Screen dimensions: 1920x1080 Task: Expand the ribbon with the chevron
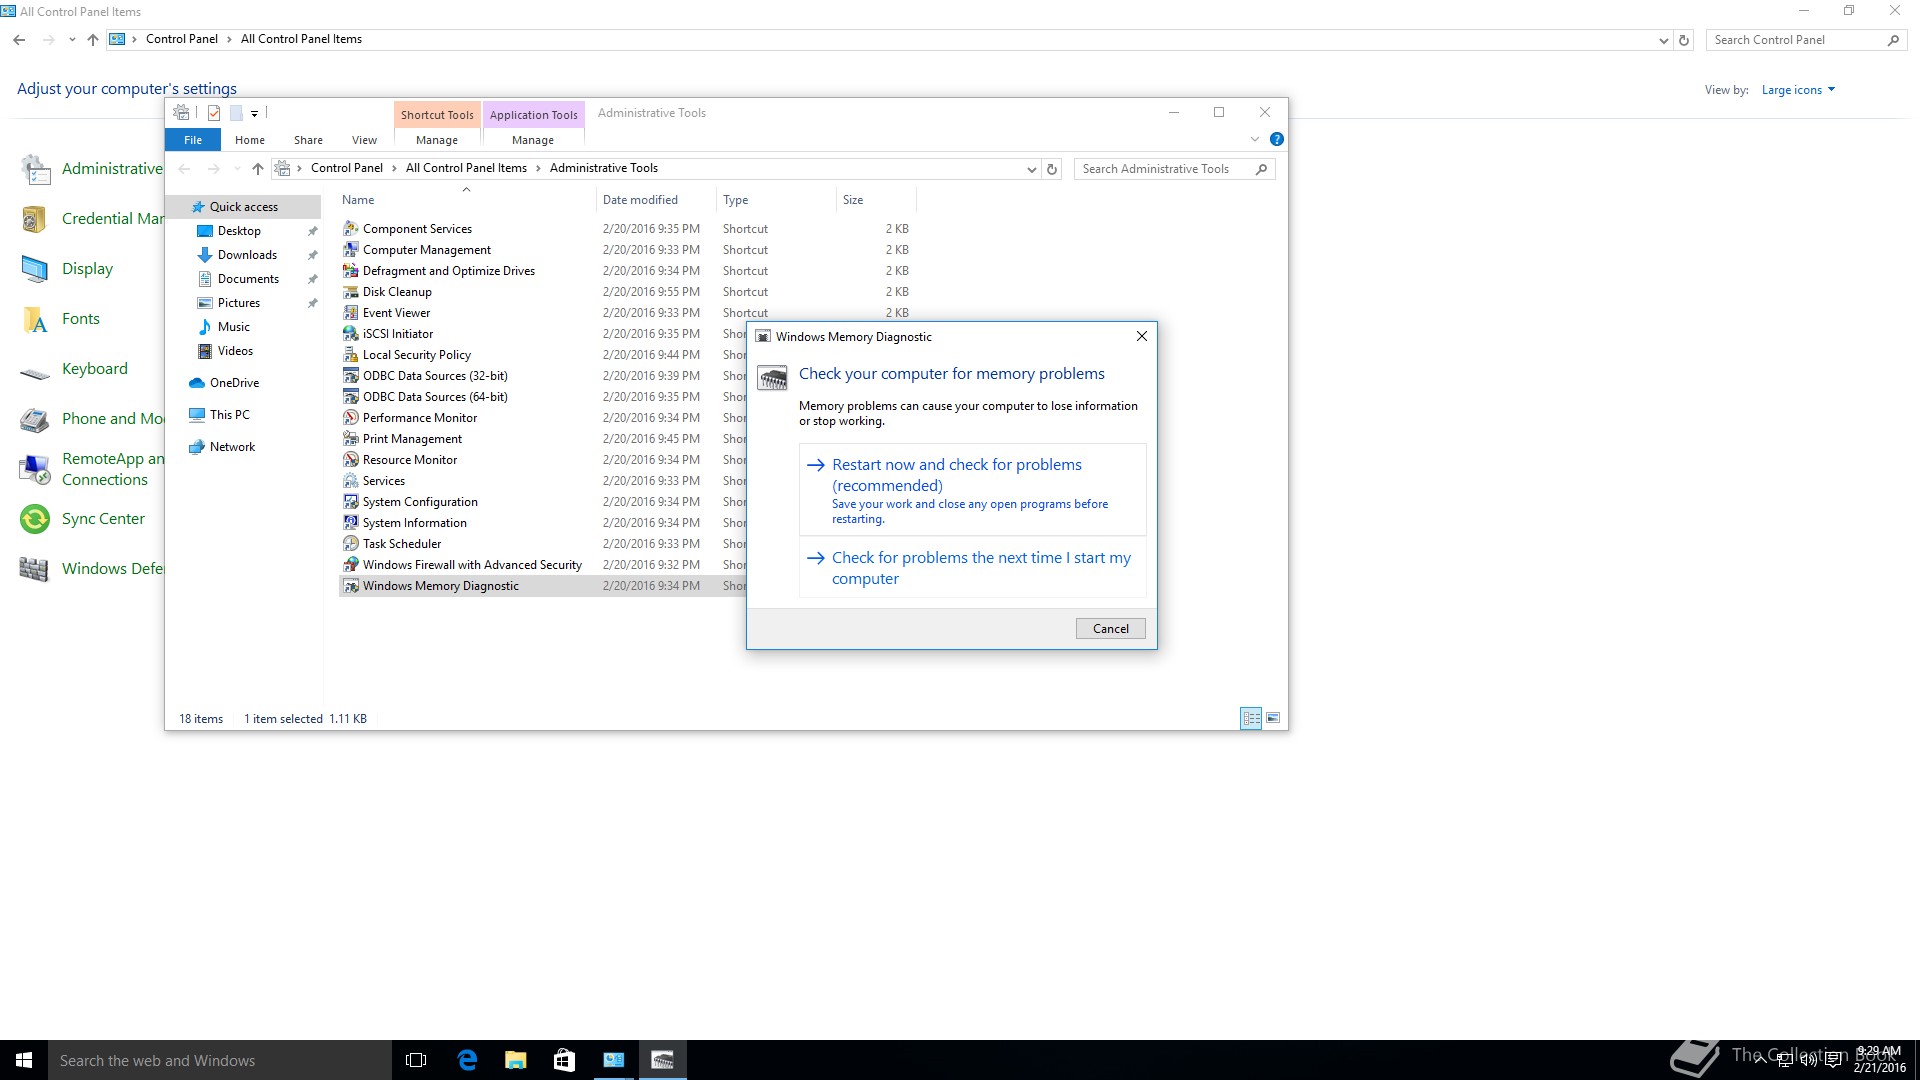(x=1254, y=139)
